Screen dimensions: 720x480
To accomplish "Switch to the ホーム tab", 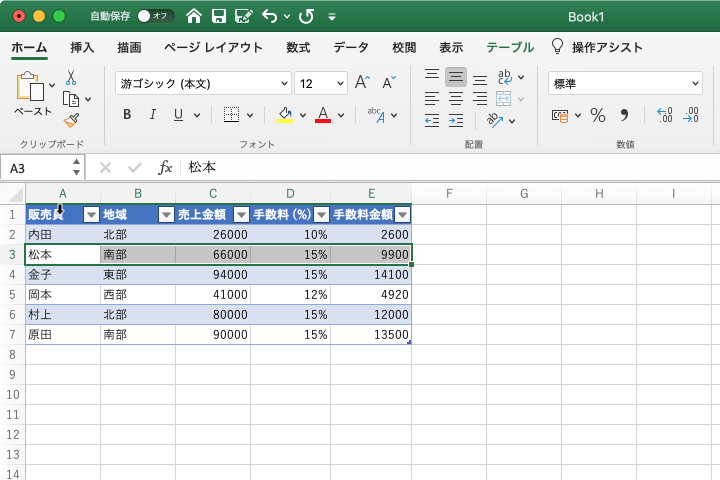I will [29, 47].
